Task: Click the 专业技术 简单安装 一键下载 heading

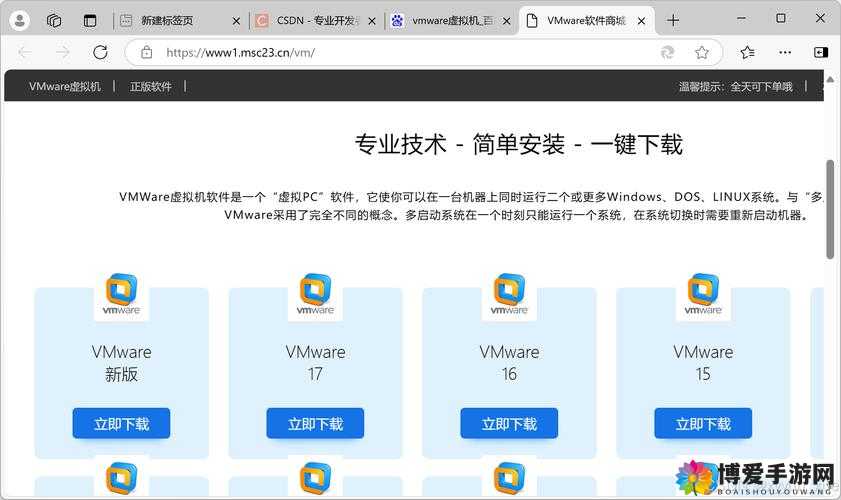Action: (x=519, y=144)
